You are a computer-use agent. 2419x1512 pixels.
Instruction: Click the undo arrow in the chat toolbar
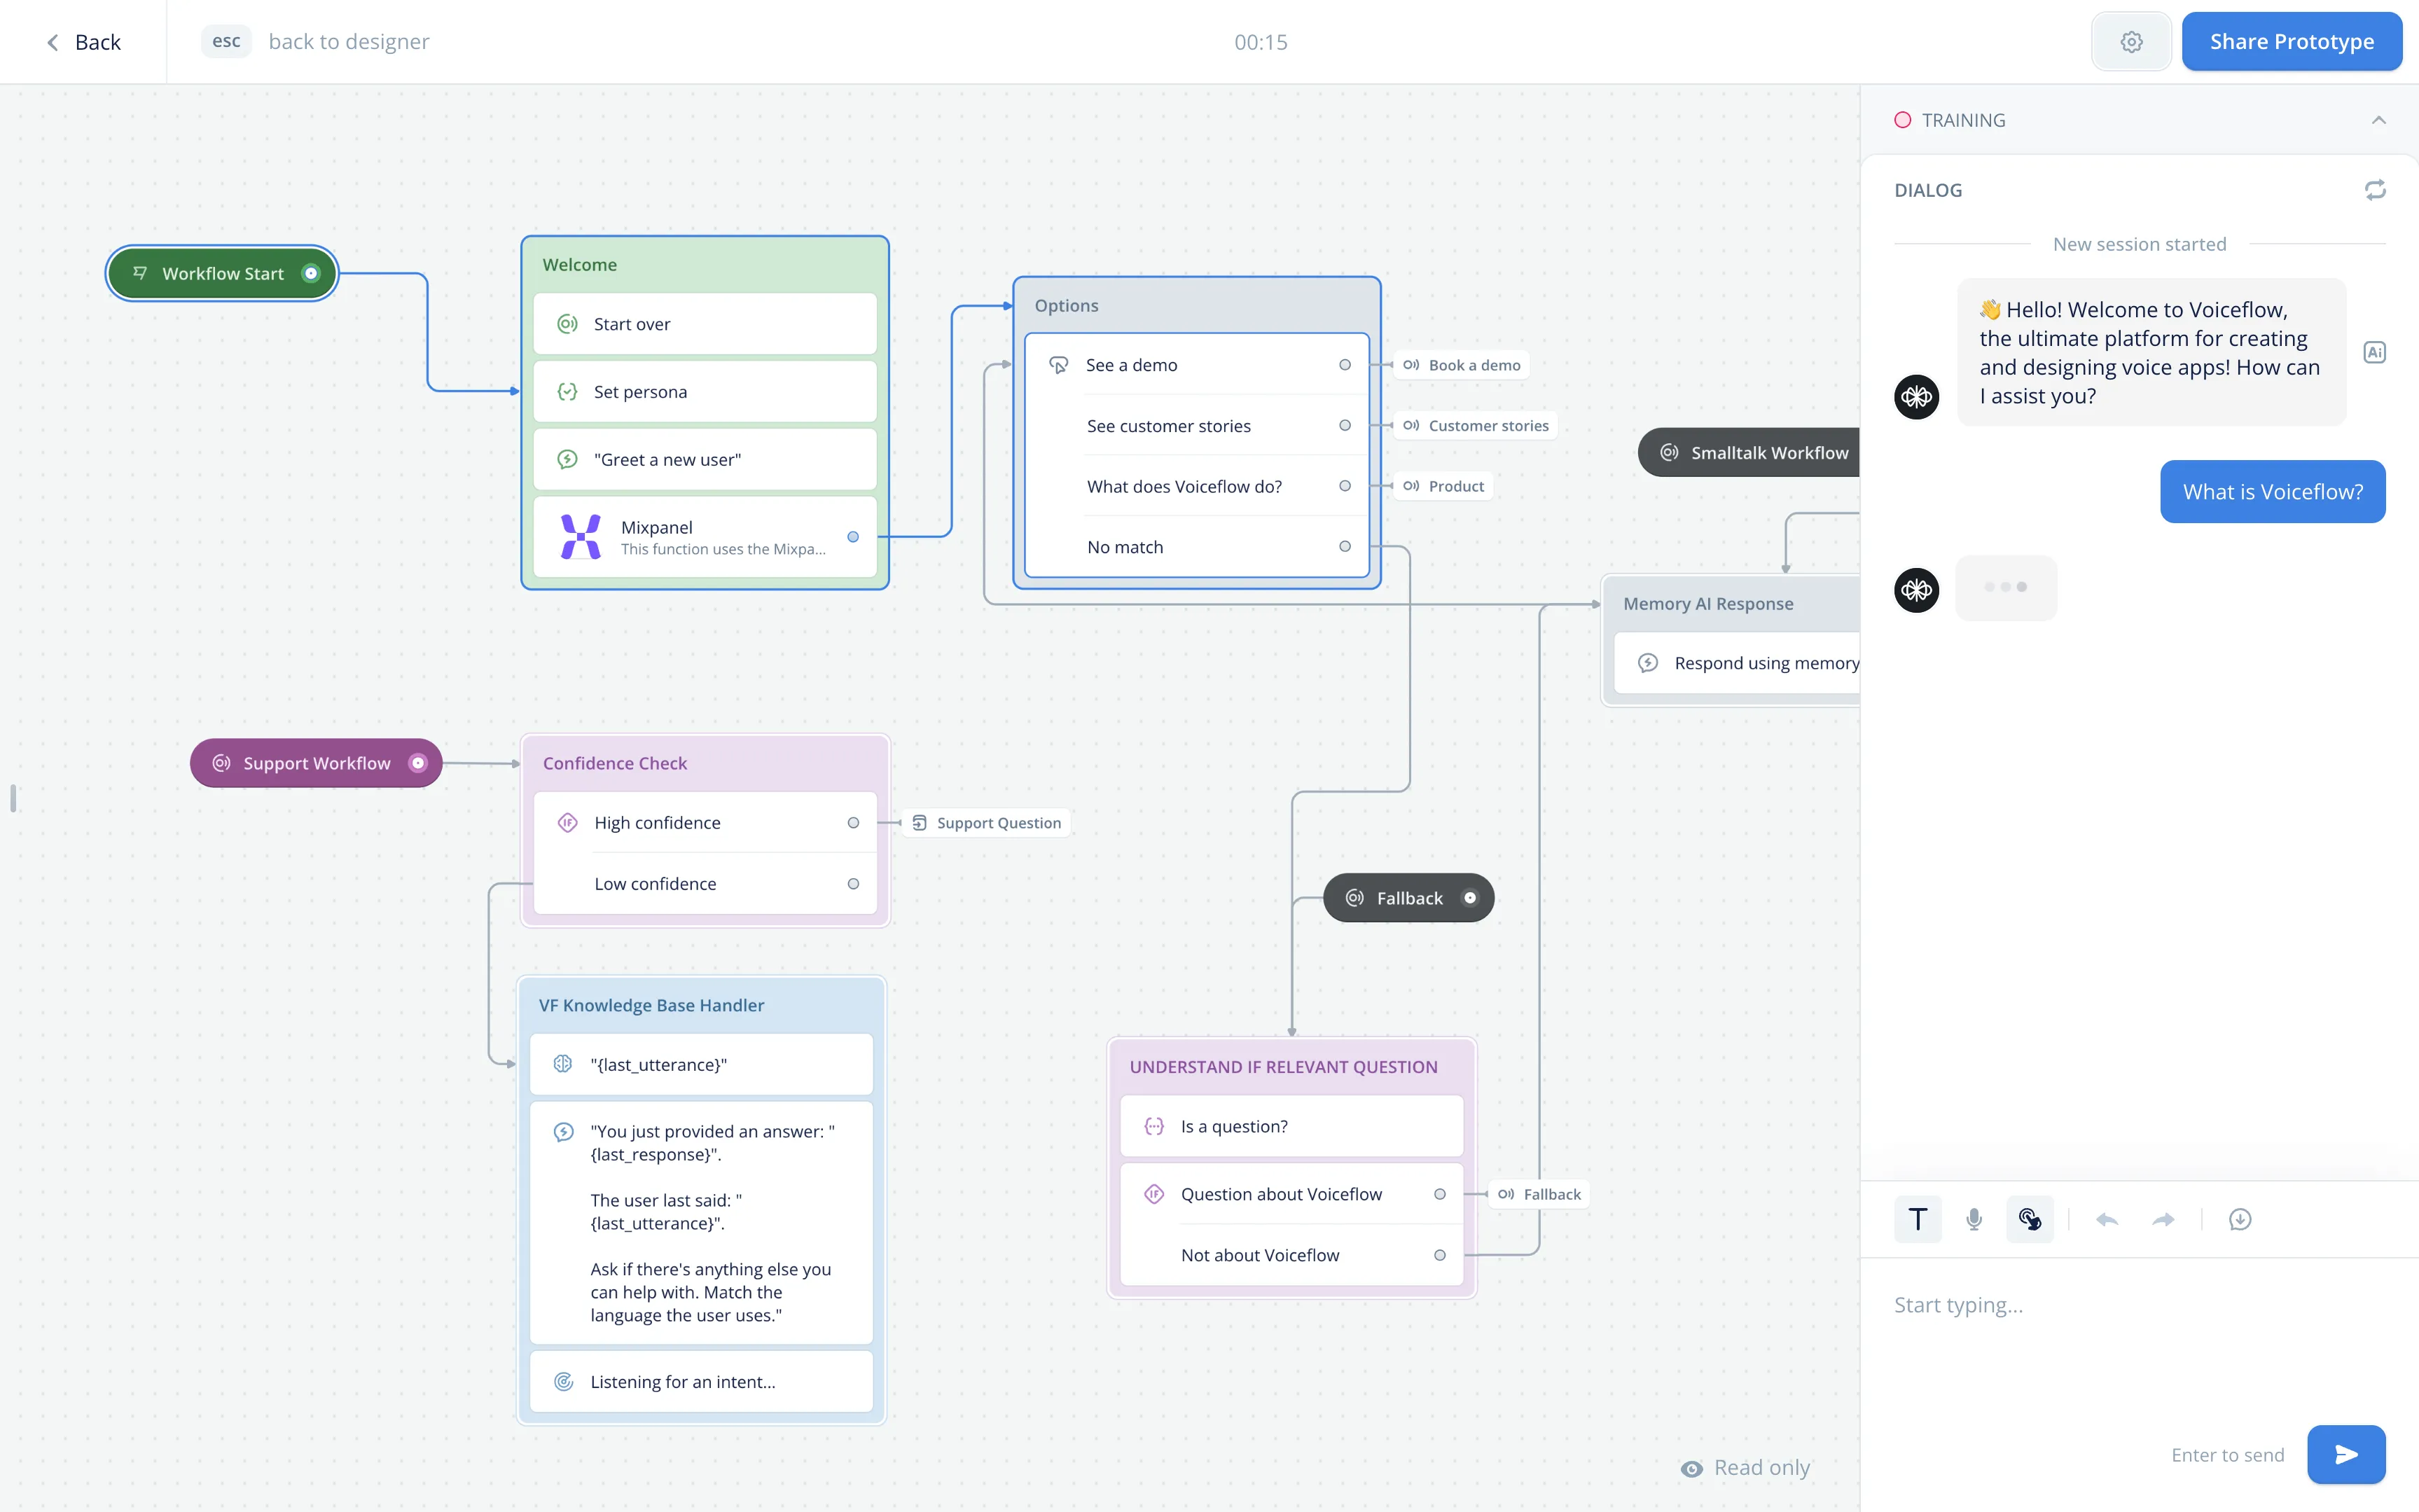point(2106,1219)
